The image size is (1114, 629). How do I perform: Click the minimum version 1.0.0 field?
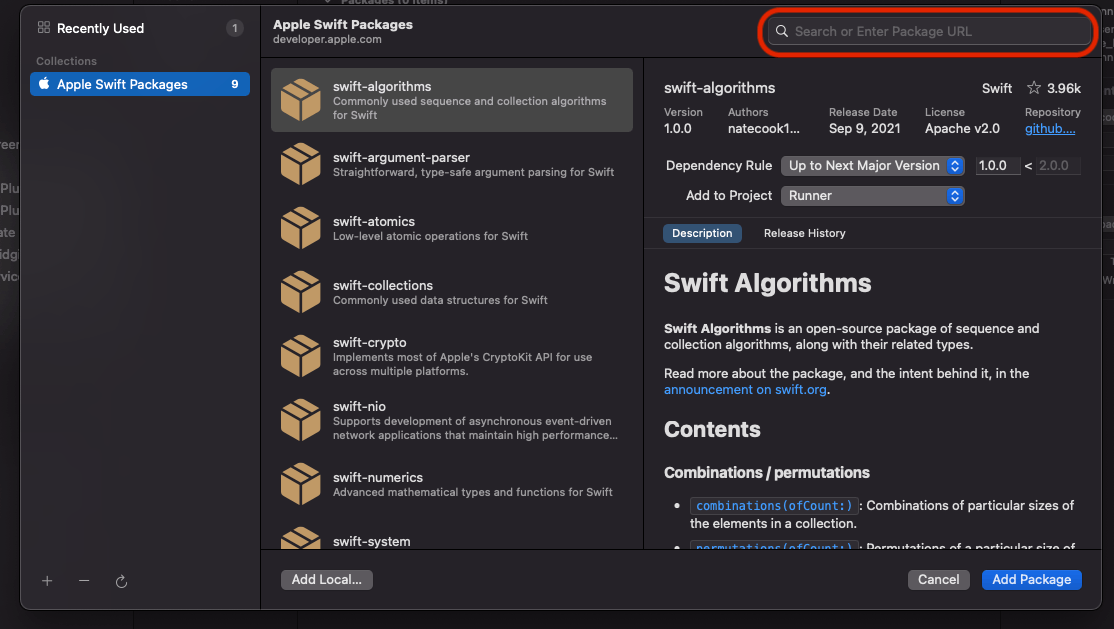click(997, 166)
